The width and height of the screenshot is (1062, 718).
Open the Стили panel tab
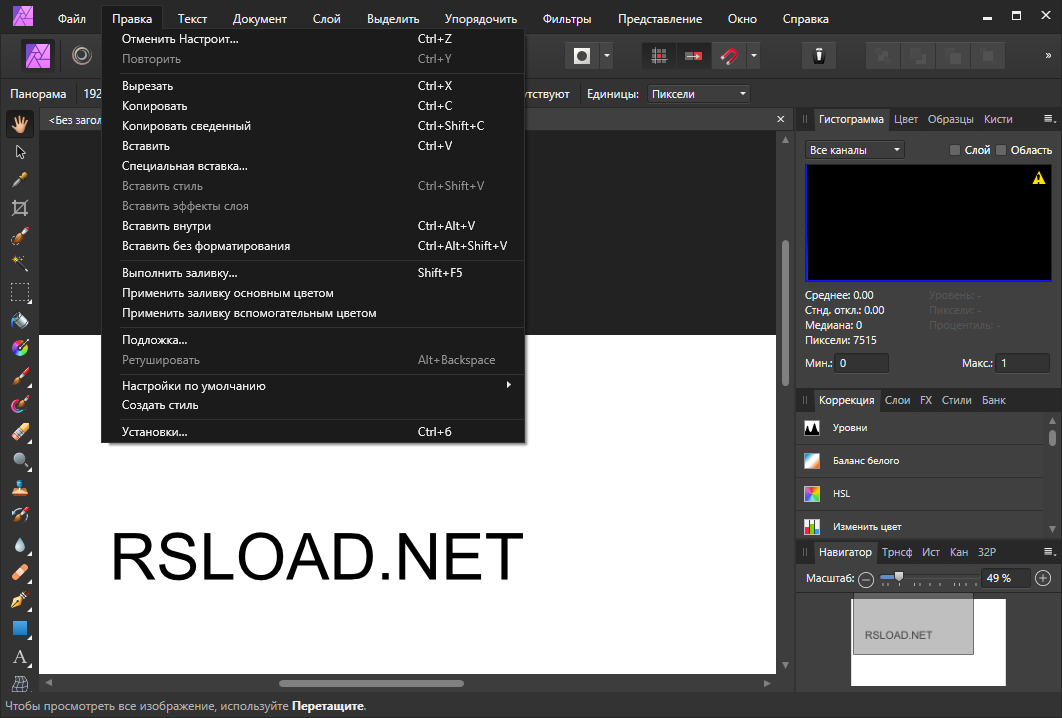tap(956, 400)
